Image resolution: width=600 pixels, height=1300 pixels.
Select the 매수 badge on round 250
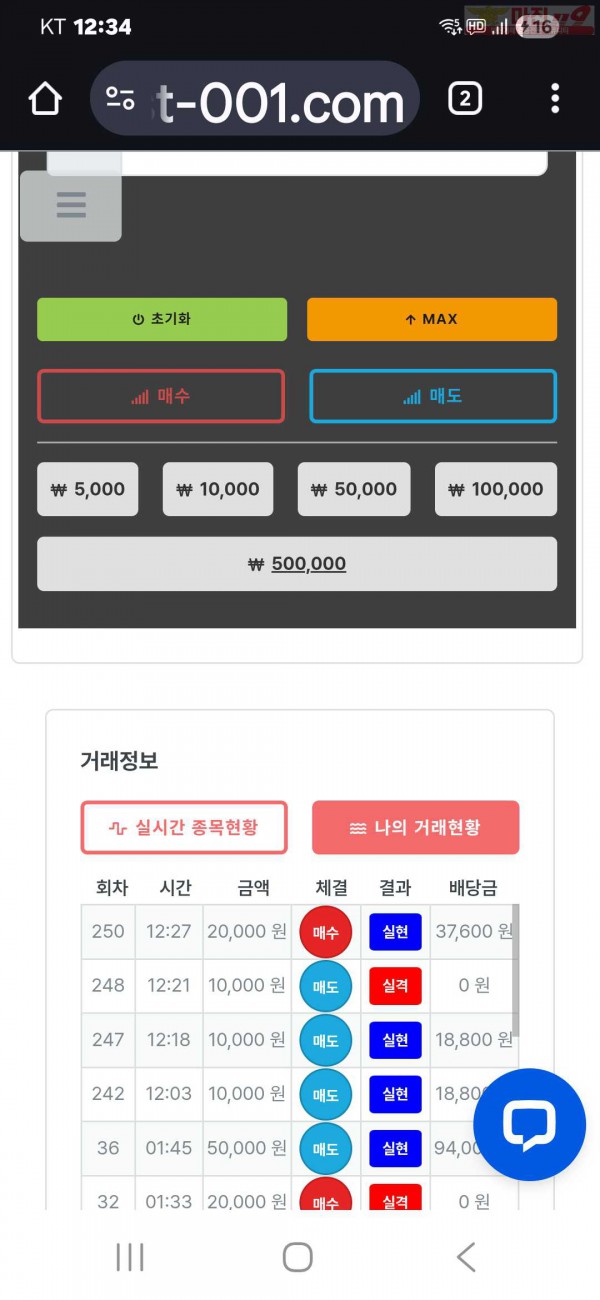tap(326, 931)
